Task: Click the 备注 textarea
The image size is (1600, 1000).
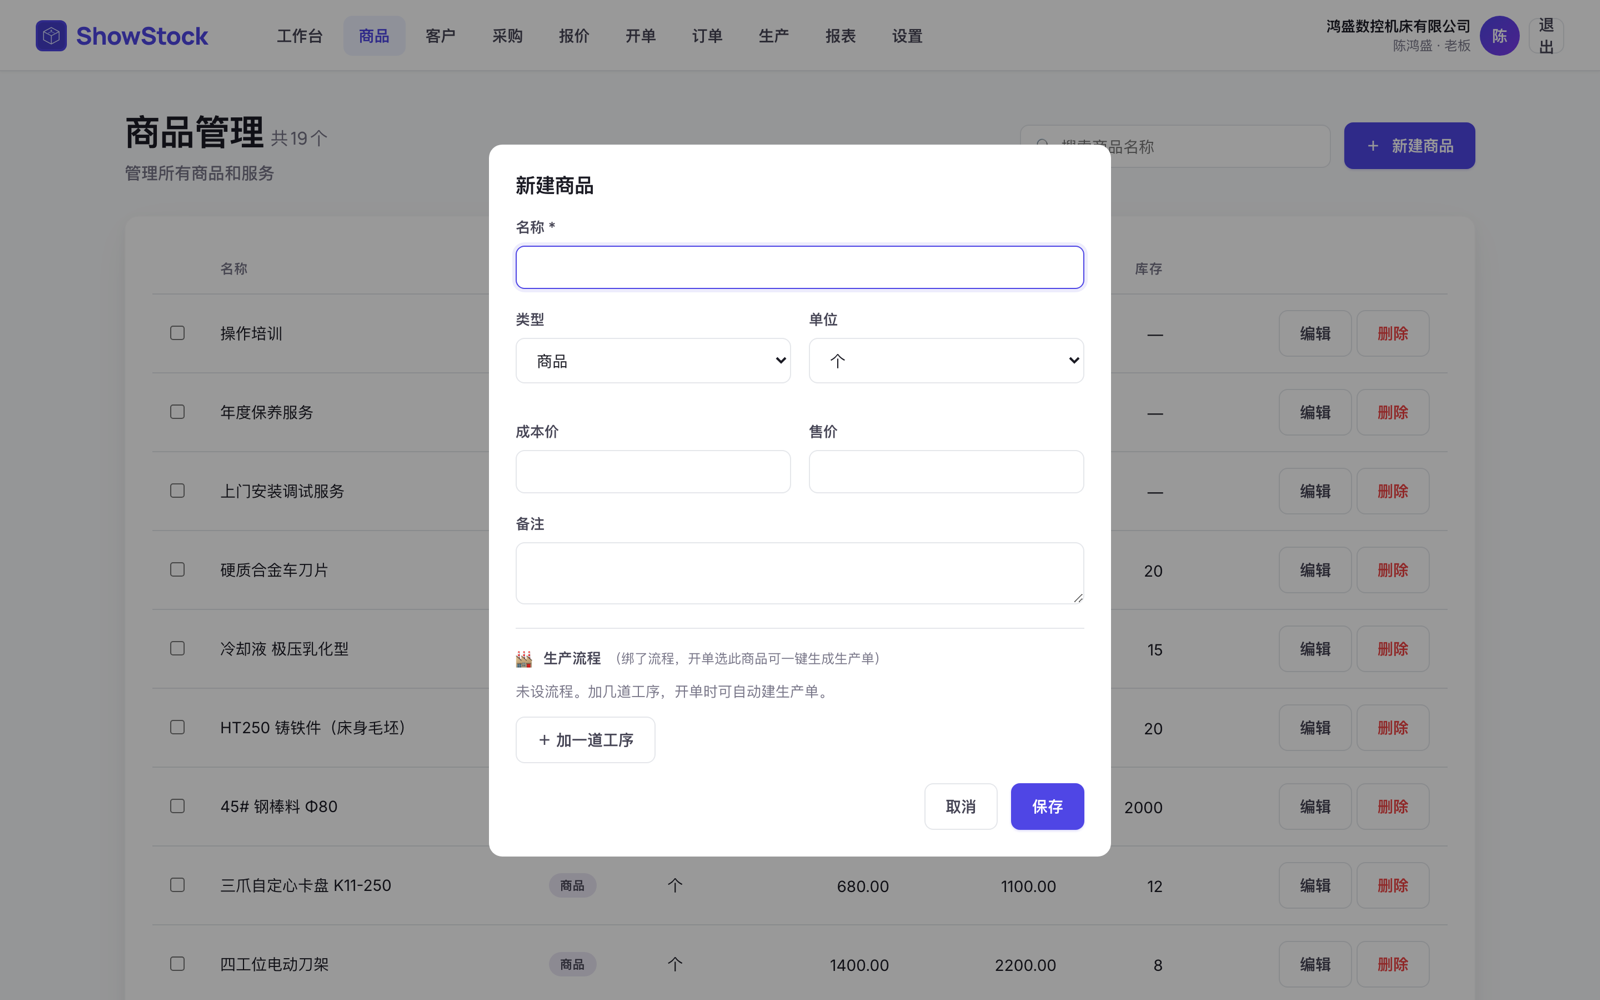Action: (800, 573)
